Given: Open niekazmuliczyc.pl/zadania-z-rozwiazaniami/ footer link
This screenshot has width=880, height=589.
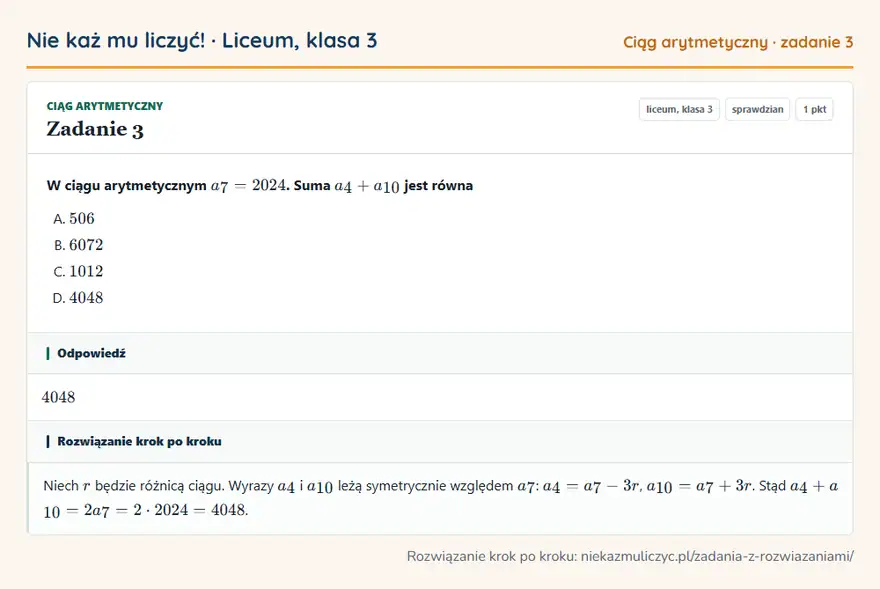Looking at the screenshot, I should (717, 556).
